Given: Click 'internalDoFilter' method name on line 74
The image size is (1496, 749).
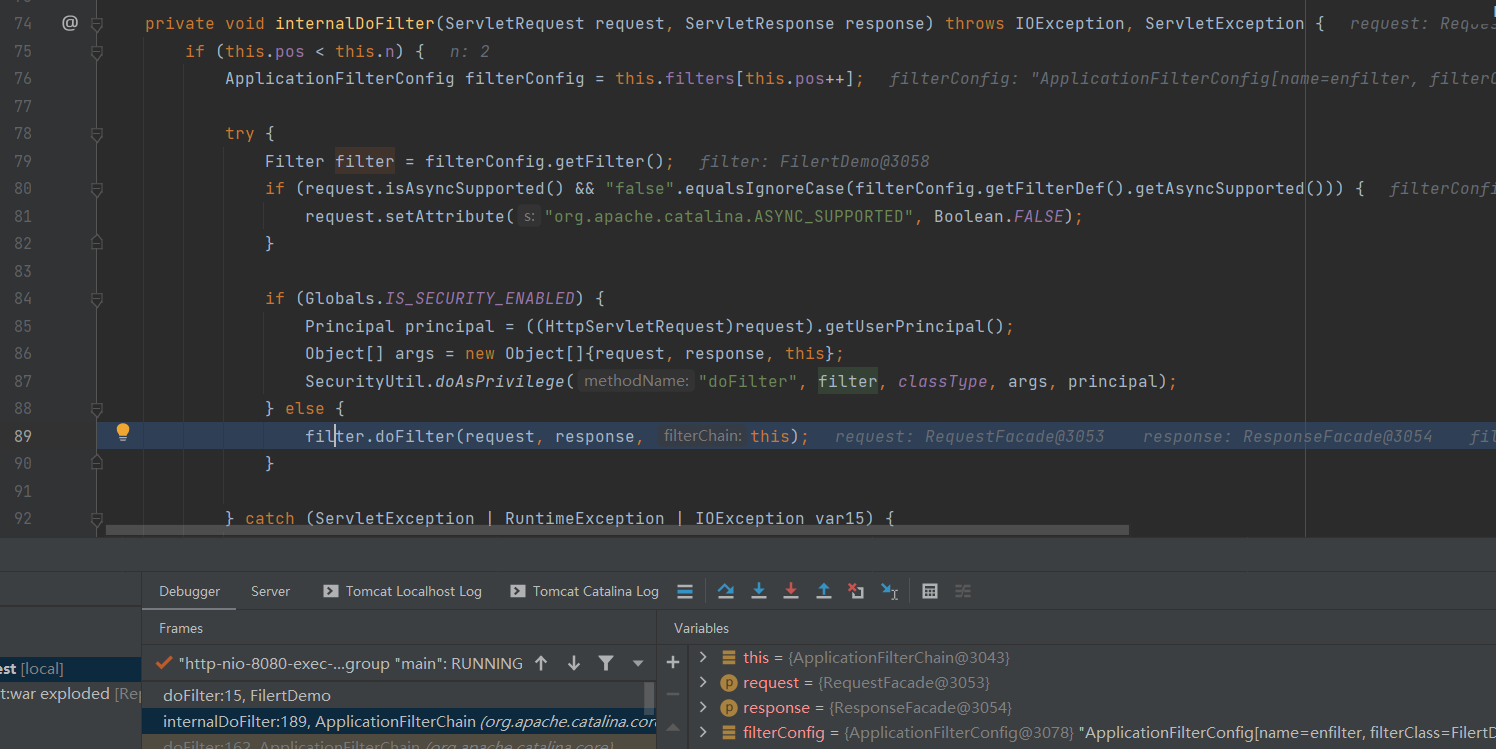Looking at the screenshot, I should click(355, 23).
